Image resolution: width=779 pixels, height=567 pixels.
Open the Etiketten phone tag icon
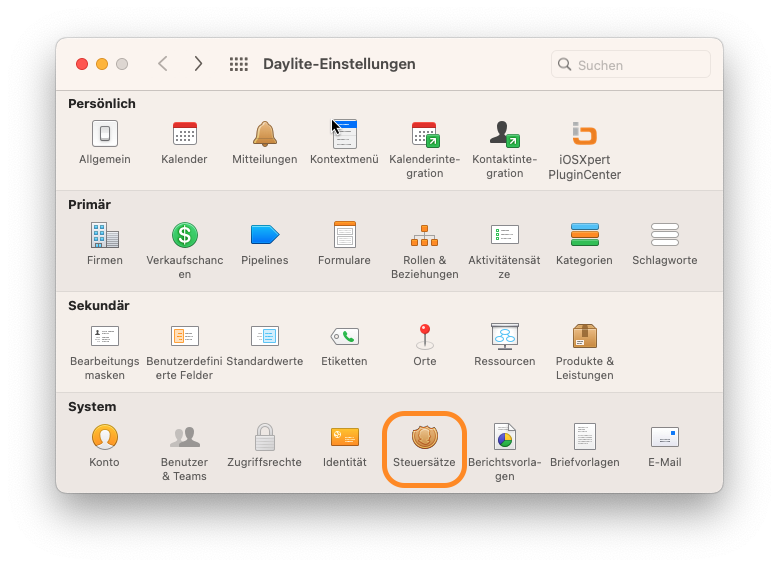pyautogui.click(x=344, y=336)
